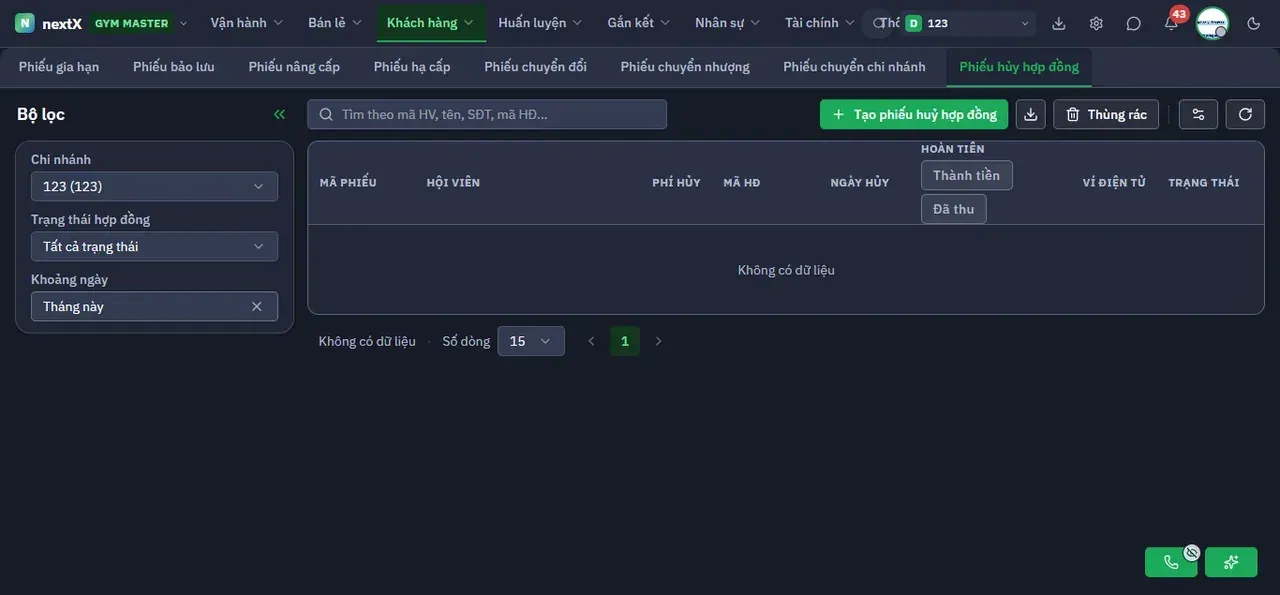Open notifications bell with 43 badge
Viewport: 1280px width, 595px height.
point(1171,23)
